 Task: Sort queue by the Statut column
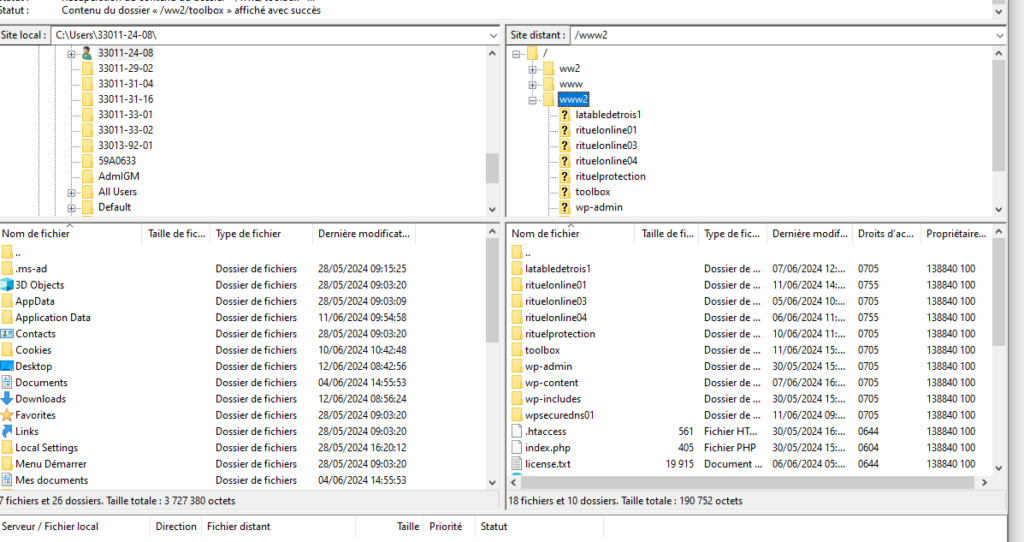tap(494, 526)
